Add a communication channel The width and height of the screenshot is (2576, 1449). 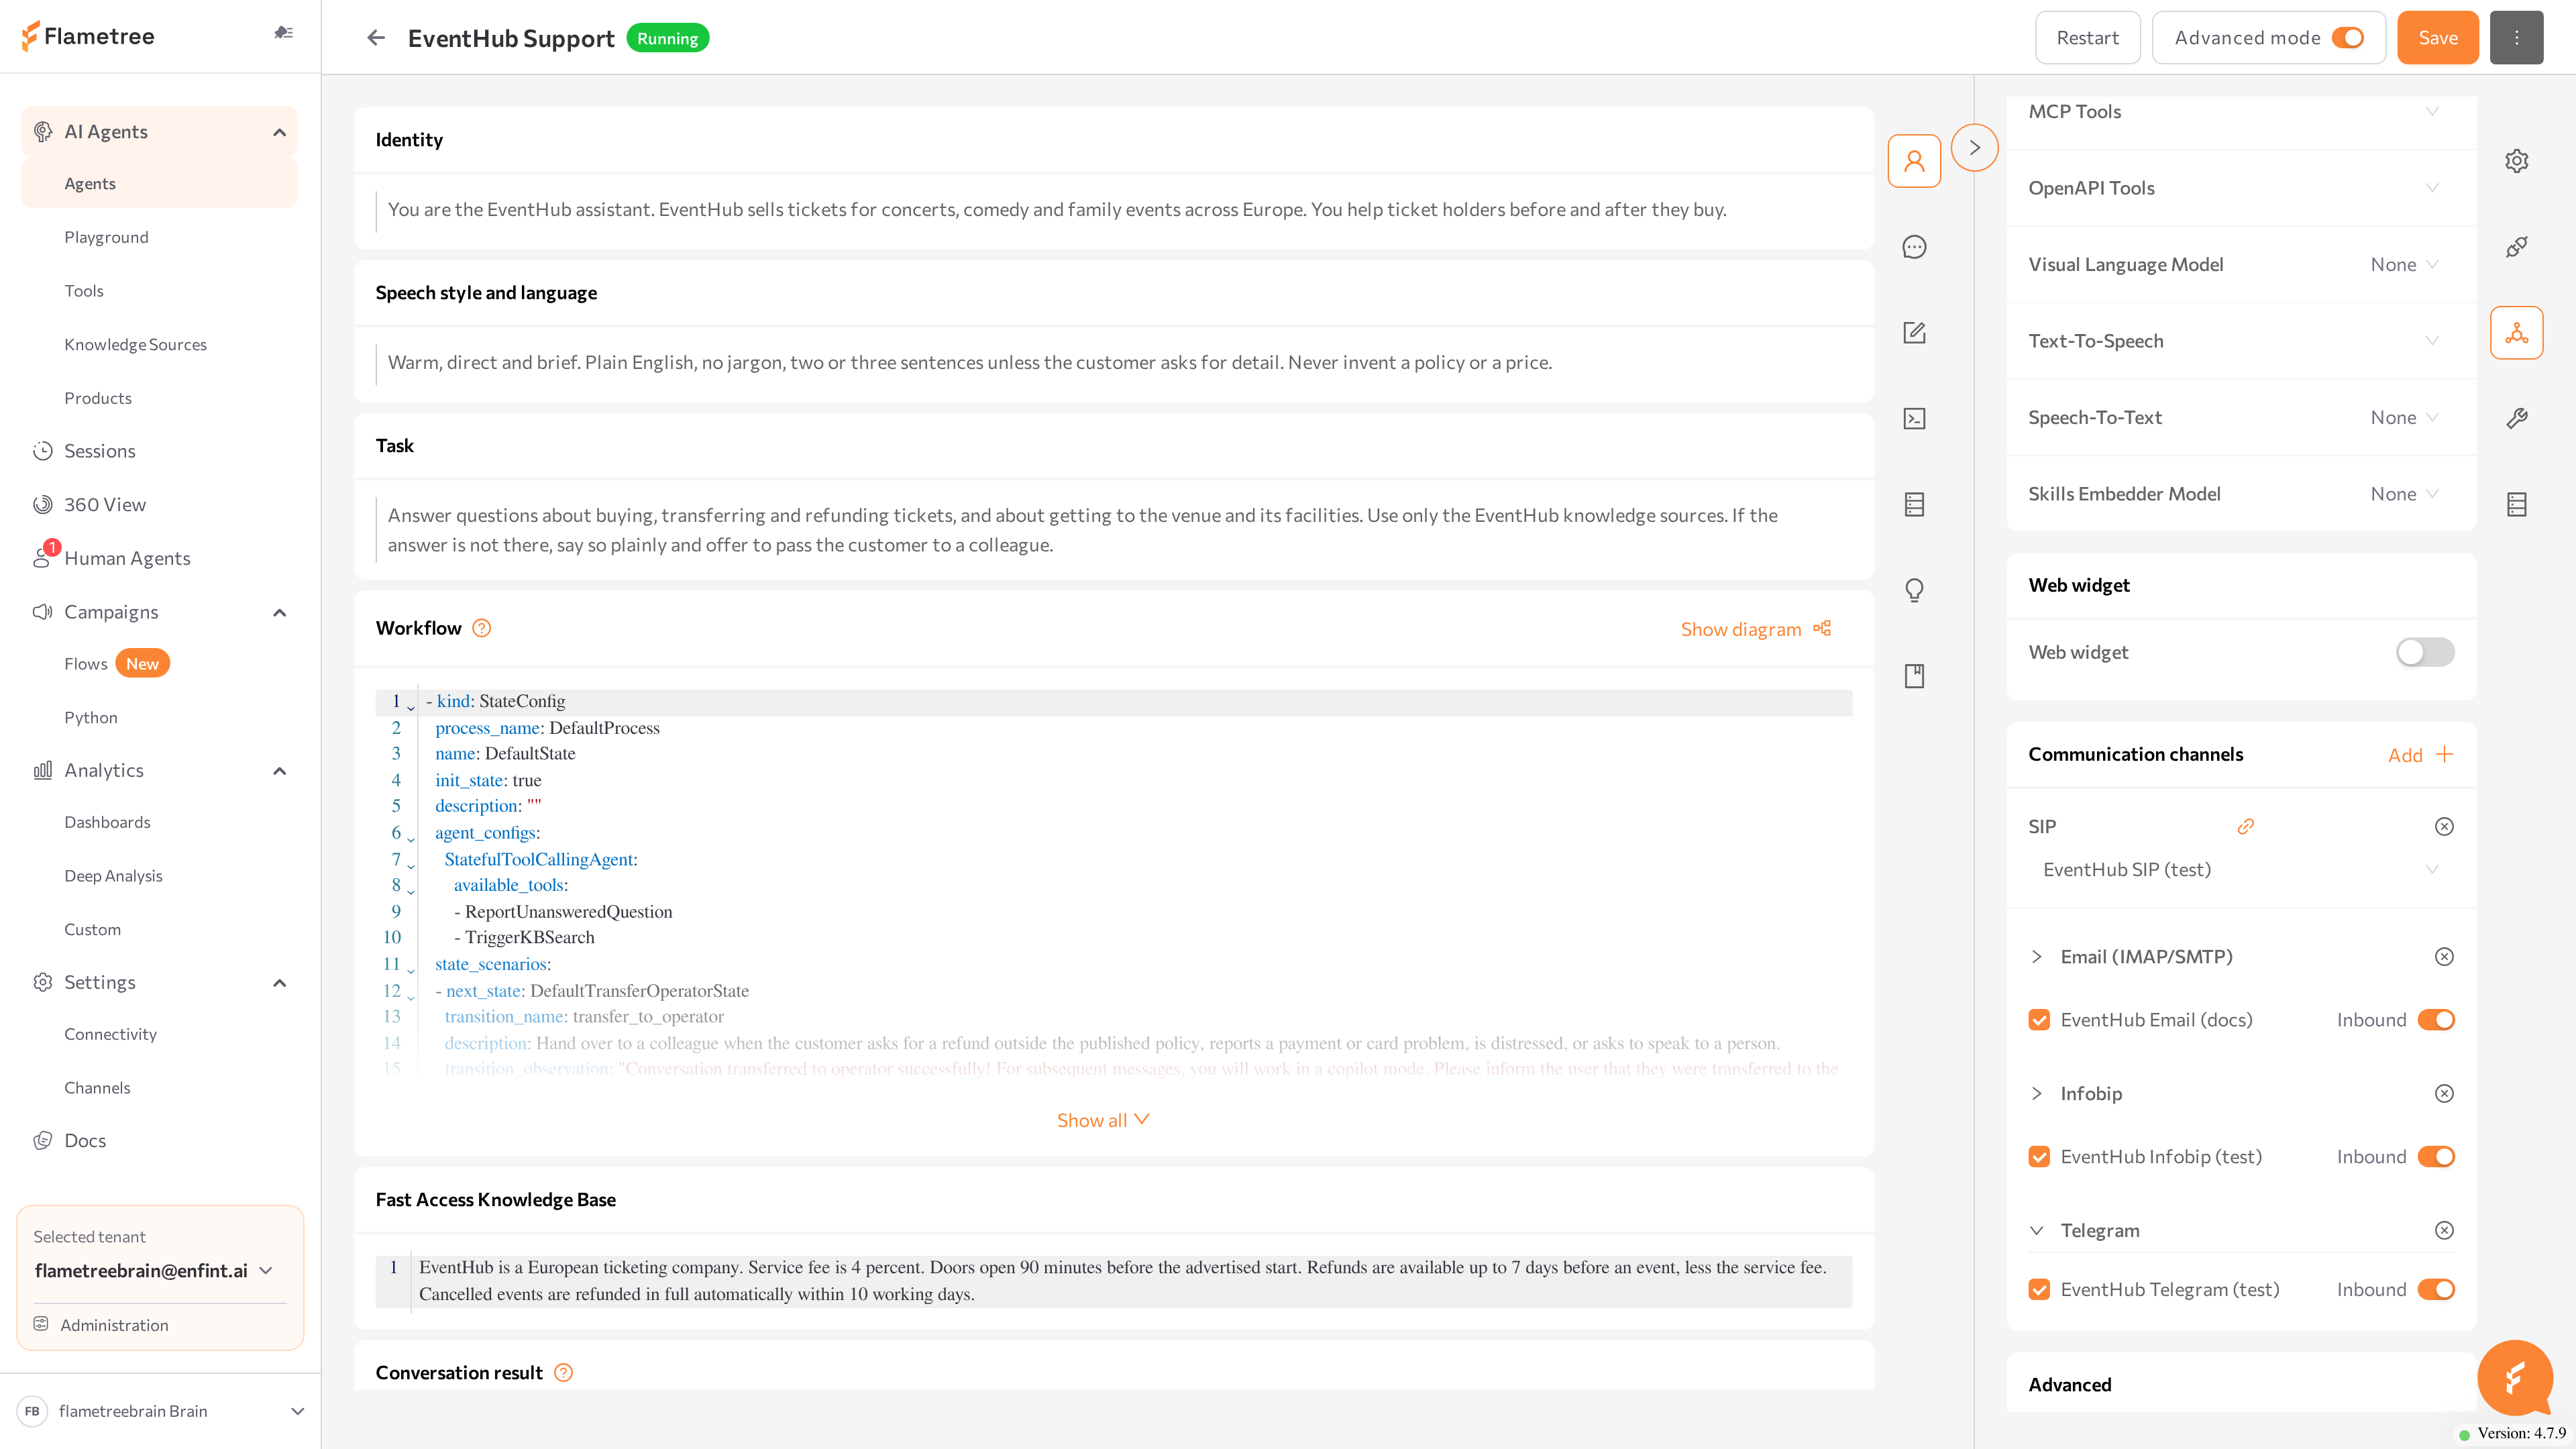click(2420, 755)
